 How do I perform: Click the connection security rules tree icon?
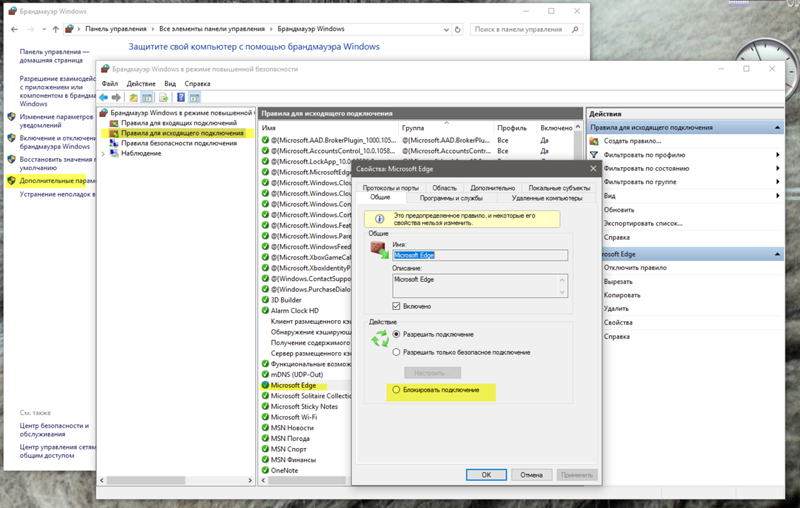tap(114, 143)
